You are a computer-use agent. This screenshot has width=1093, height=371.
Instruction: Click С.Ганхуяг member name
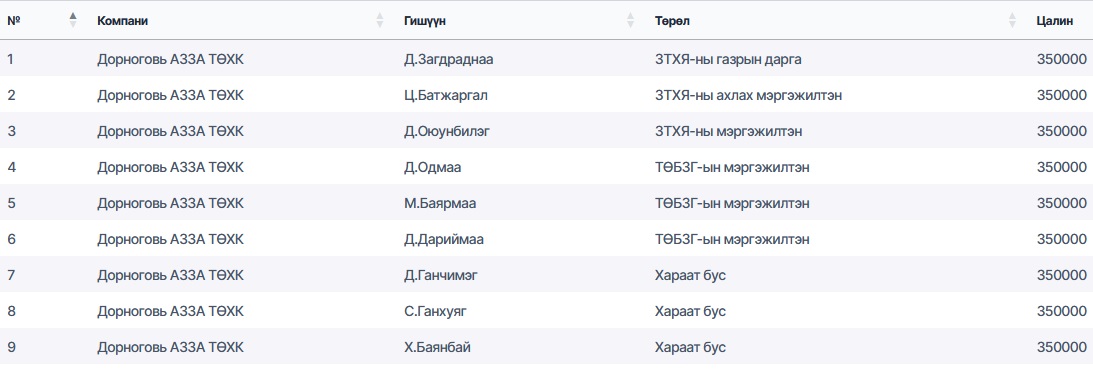pos(435,312)
